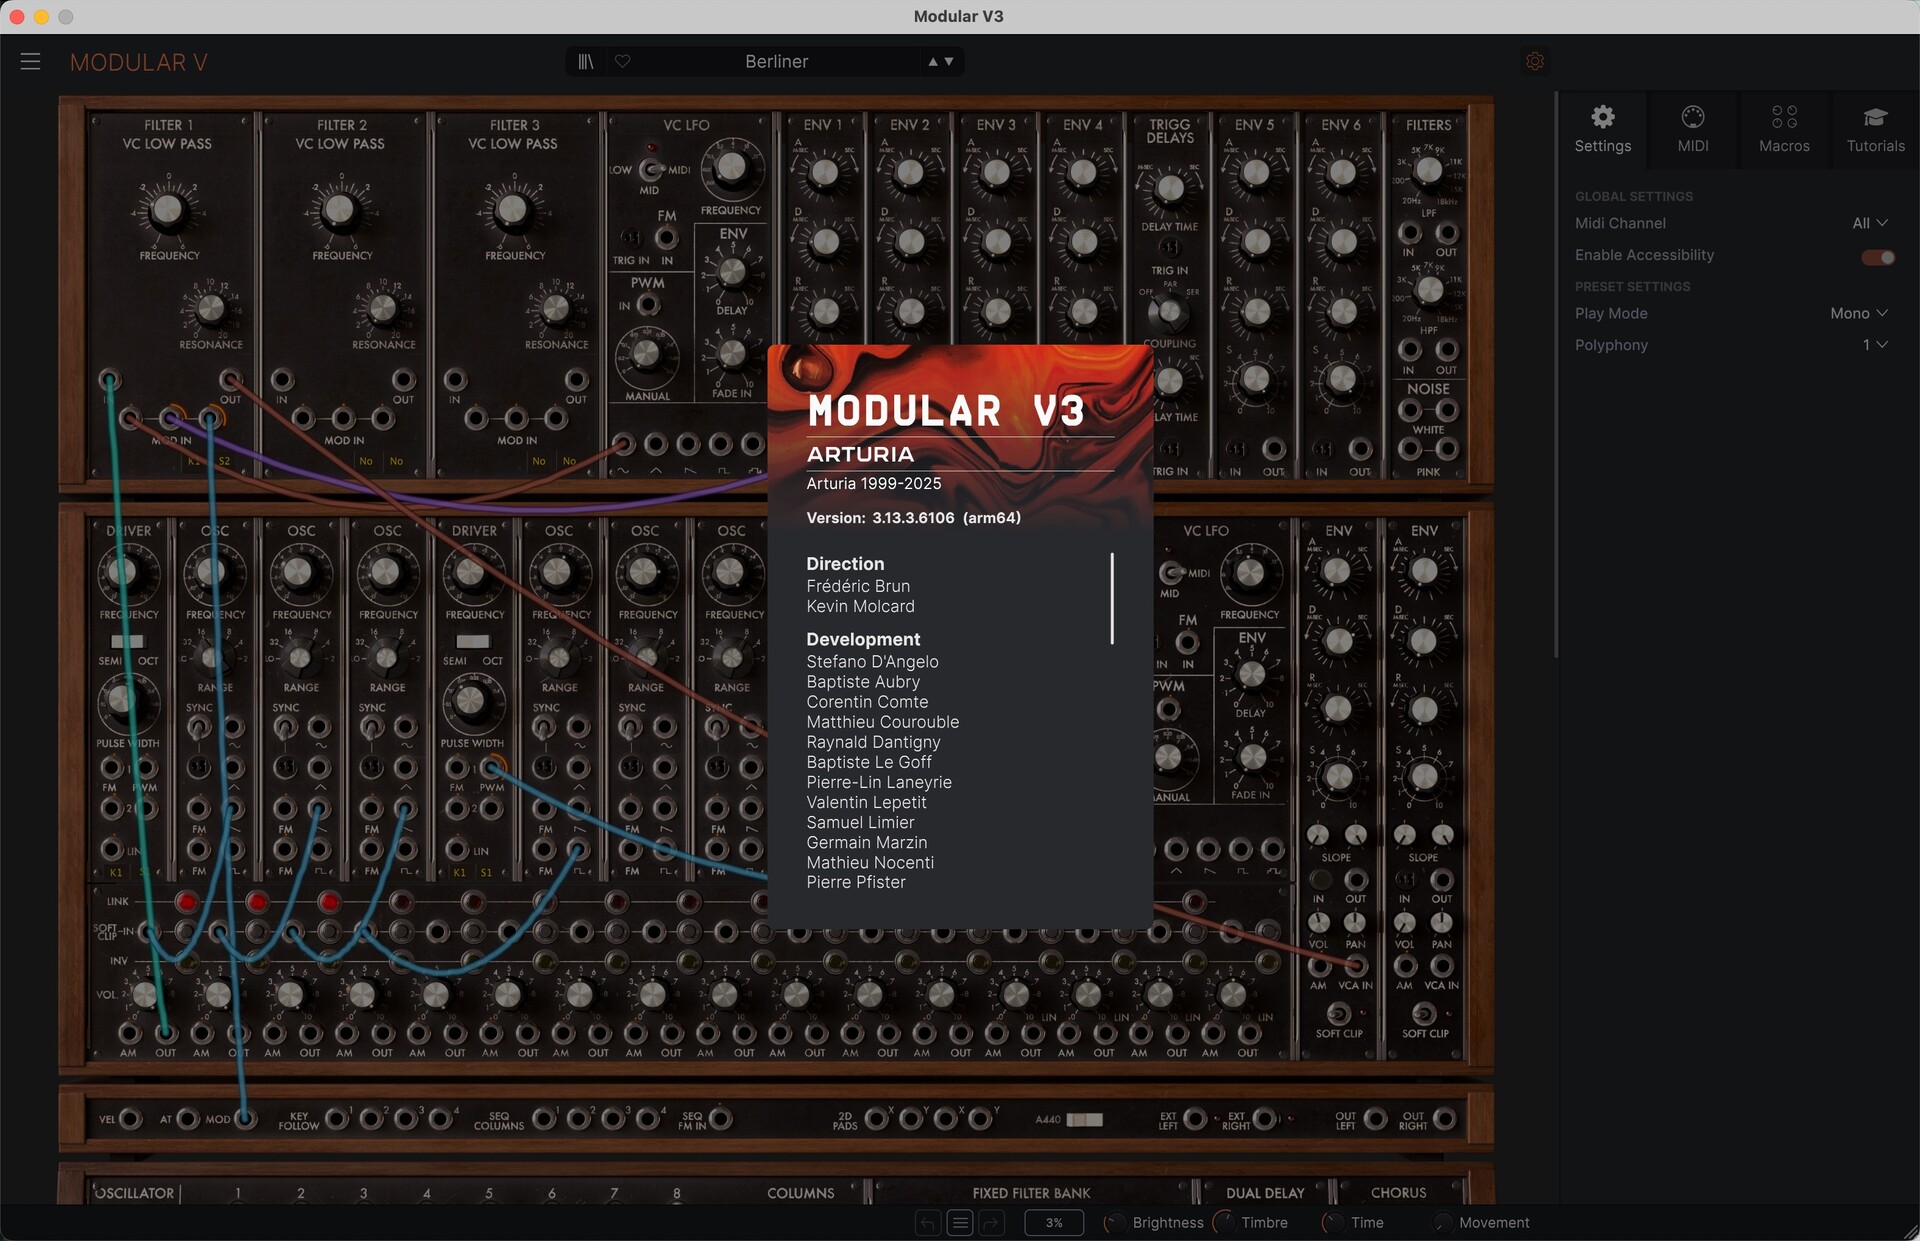The height and width of the screenshot is (1241, 1920).
Task: Open the hamburger main menu
Action: click(30, 62)
